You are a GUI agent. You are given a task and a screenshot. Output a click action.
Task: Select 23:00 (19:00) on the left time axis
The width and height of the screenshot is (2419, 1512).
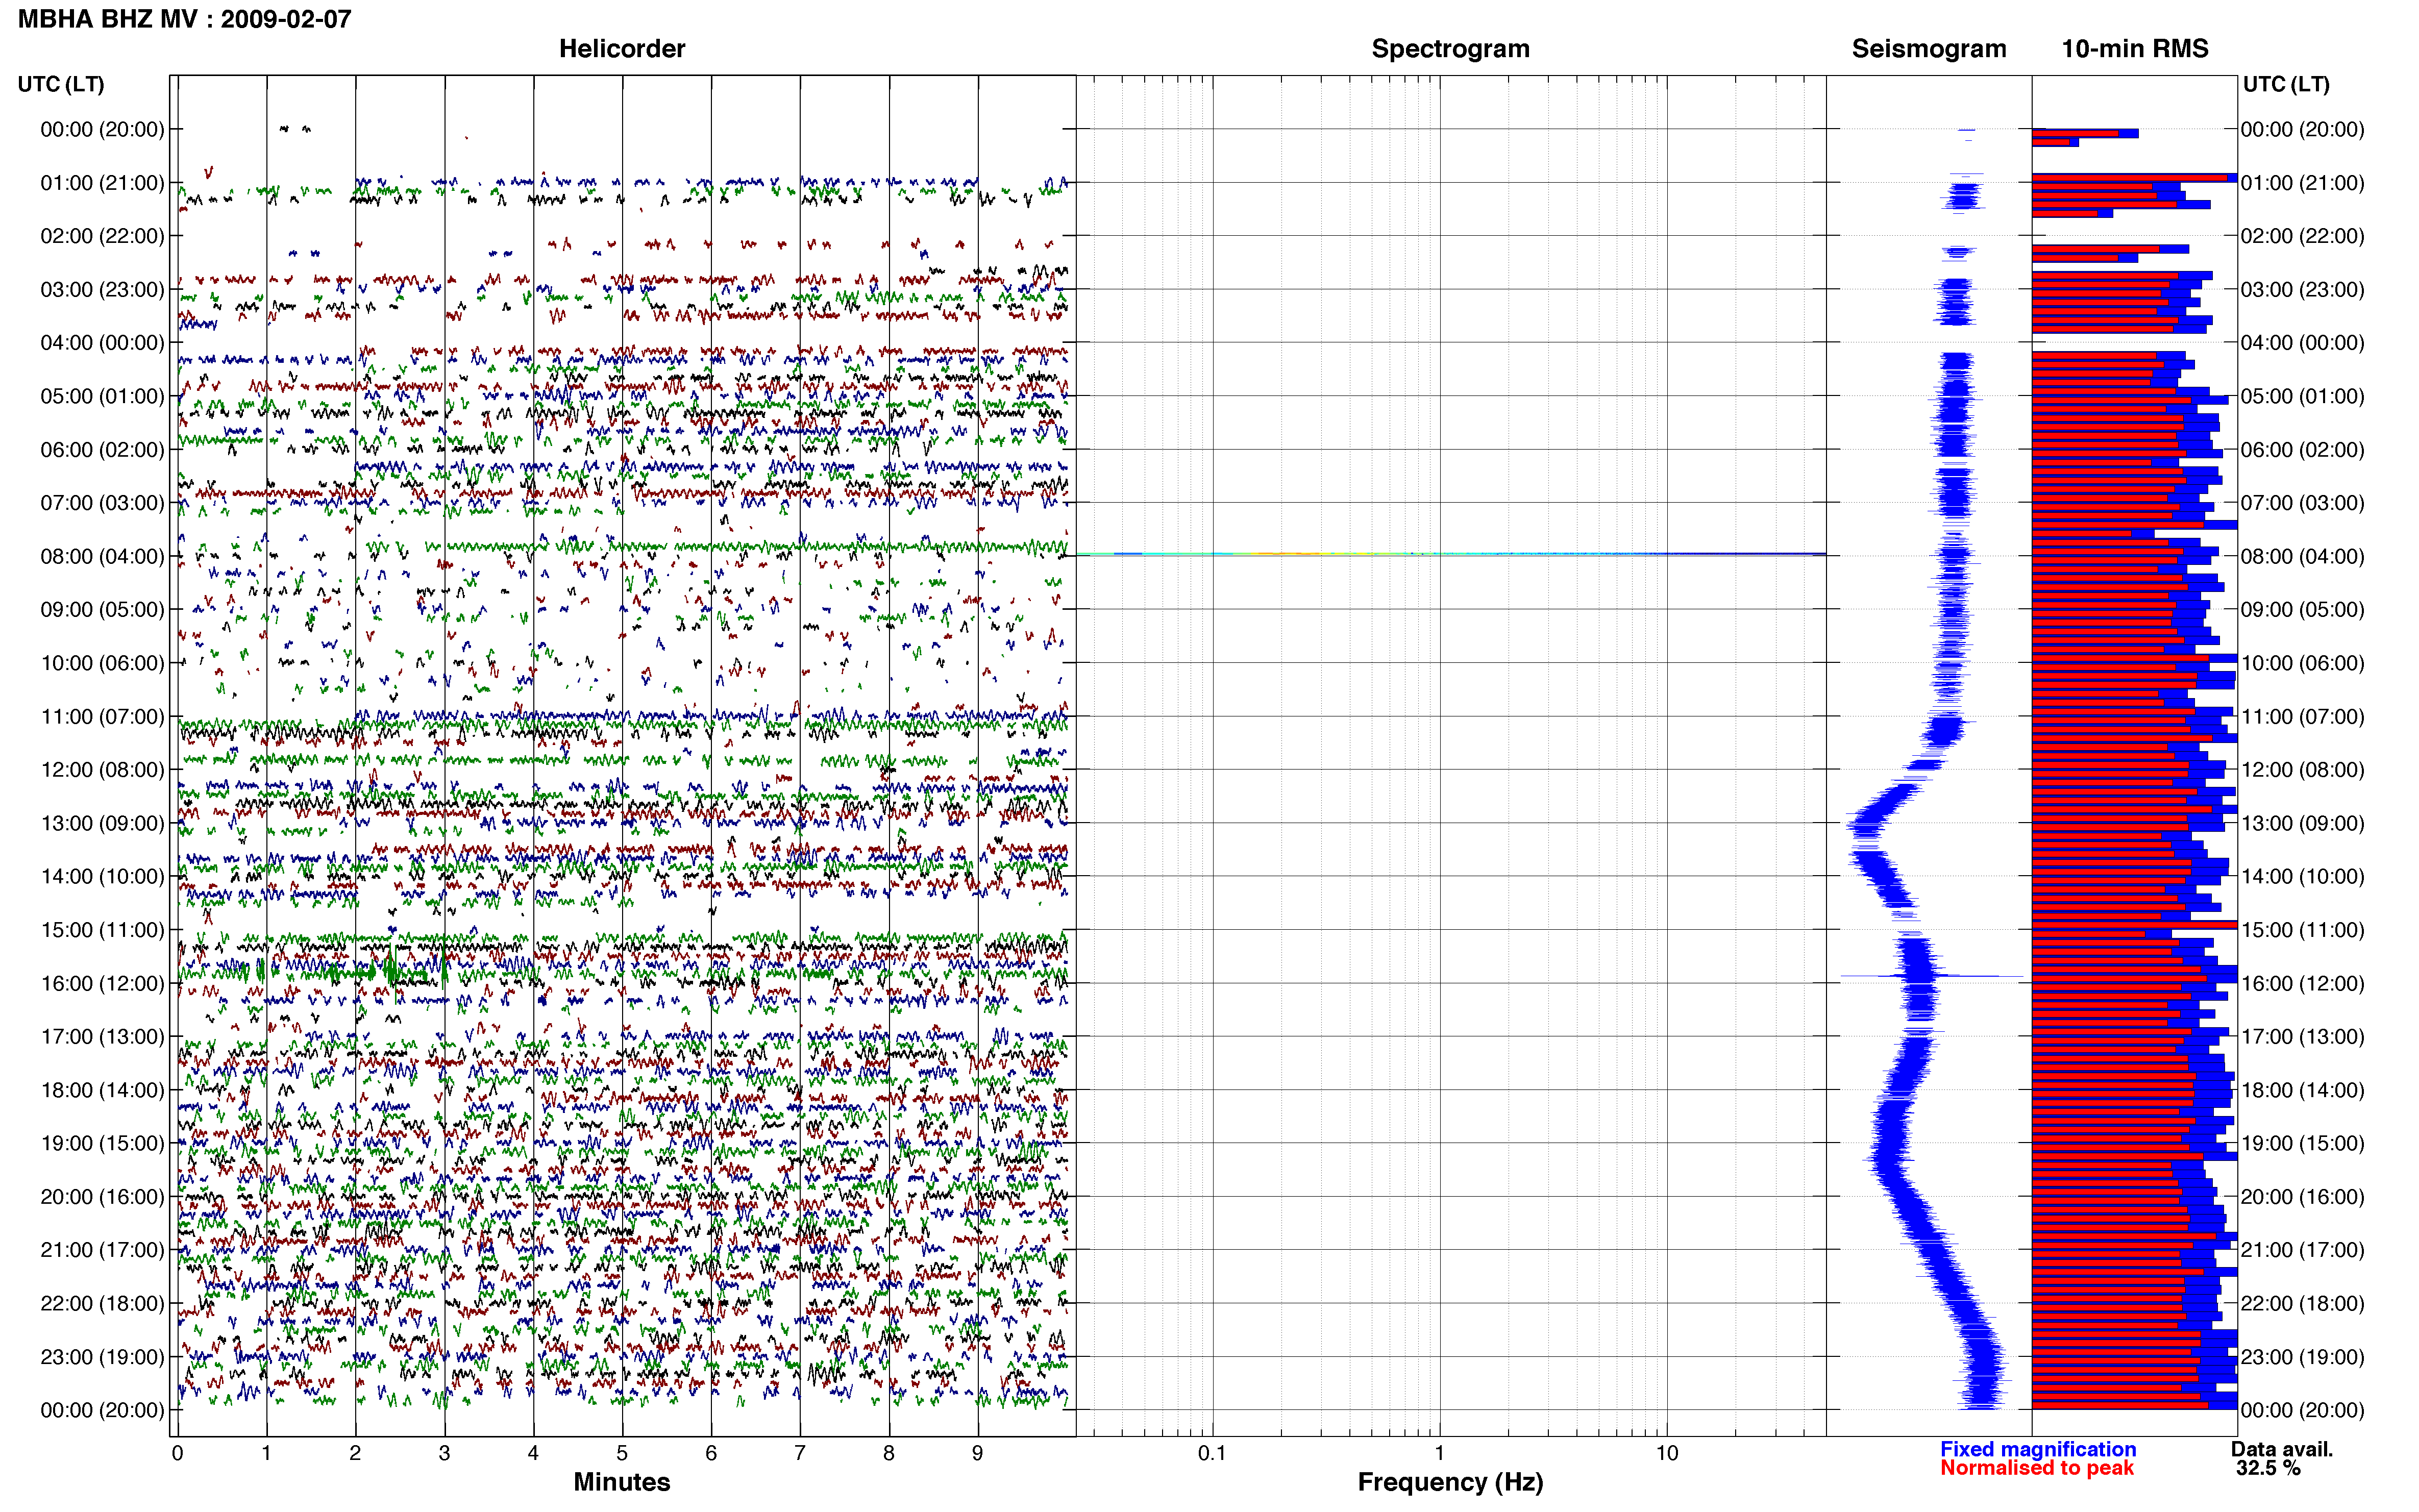coord(102,1357)
